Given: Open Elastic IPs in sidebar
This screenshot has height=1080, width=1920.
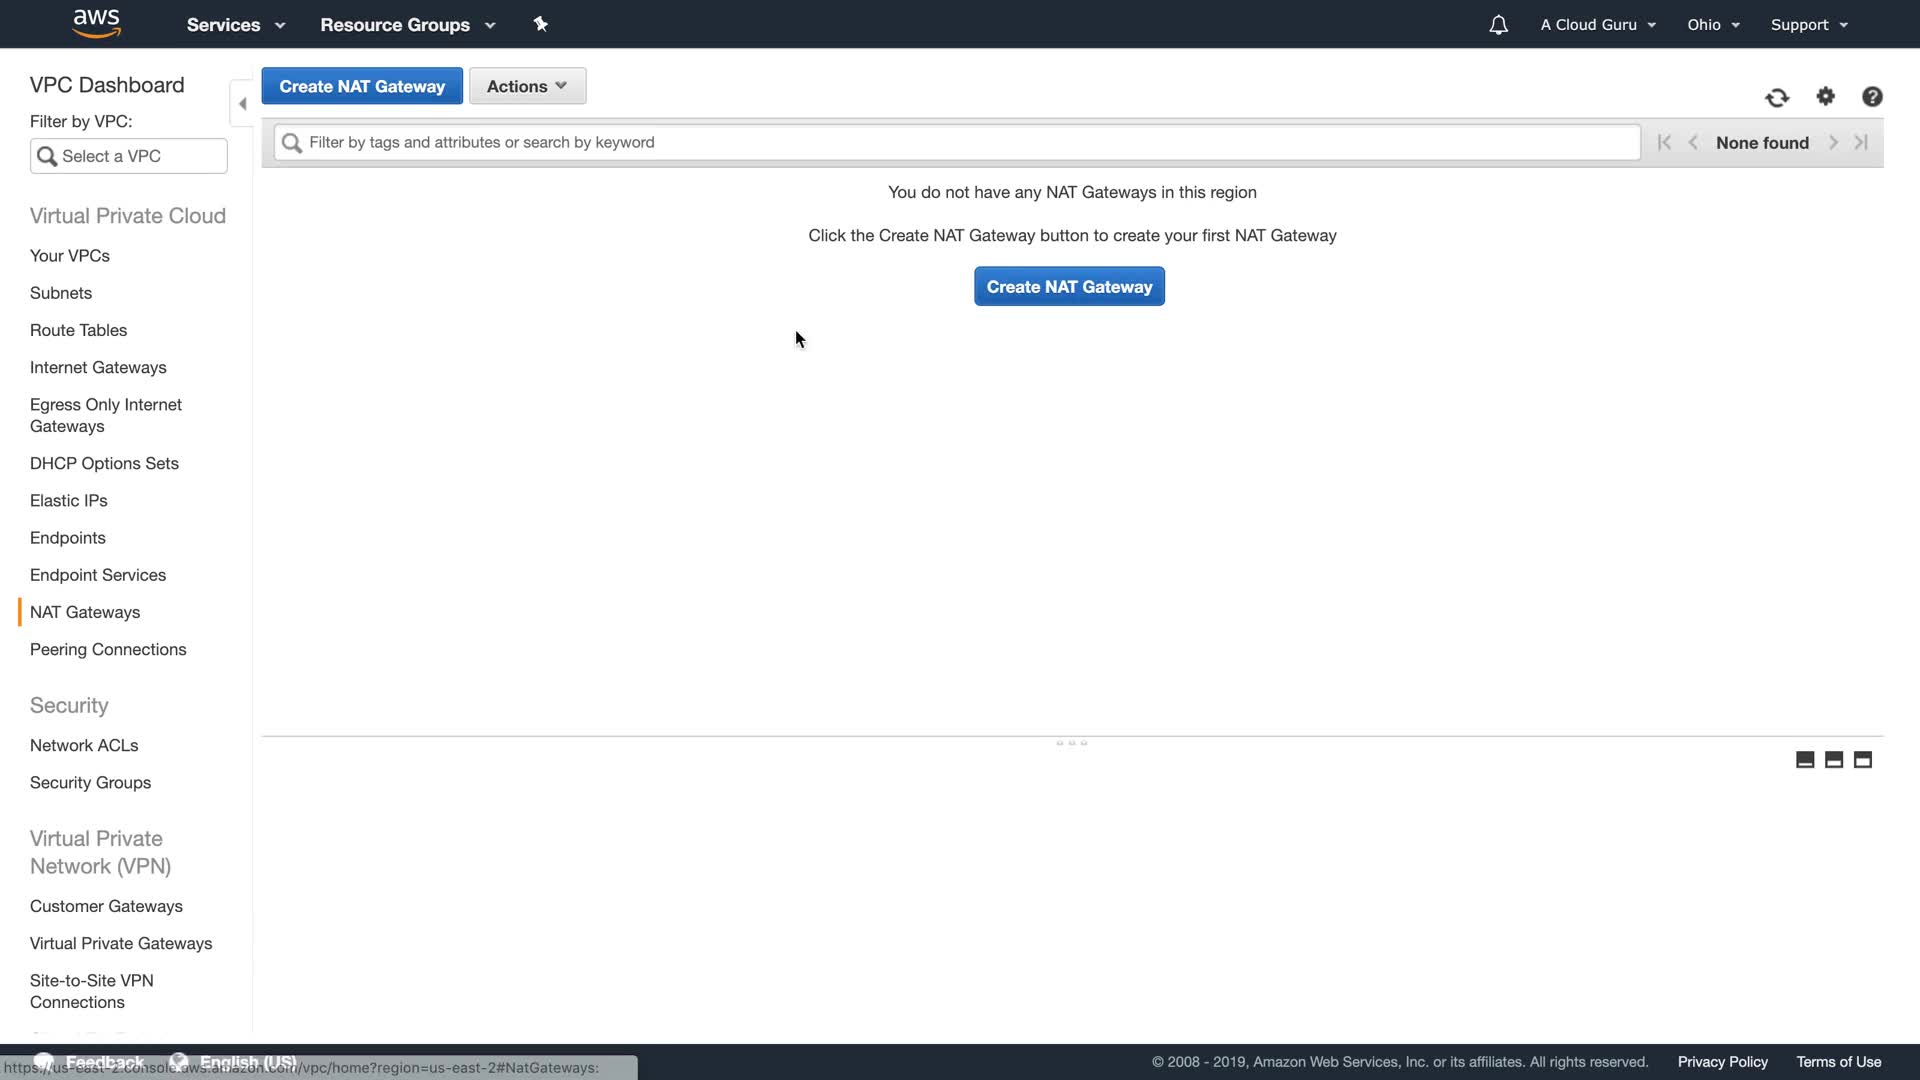Looking at the screenshot, I should point(68,500).
